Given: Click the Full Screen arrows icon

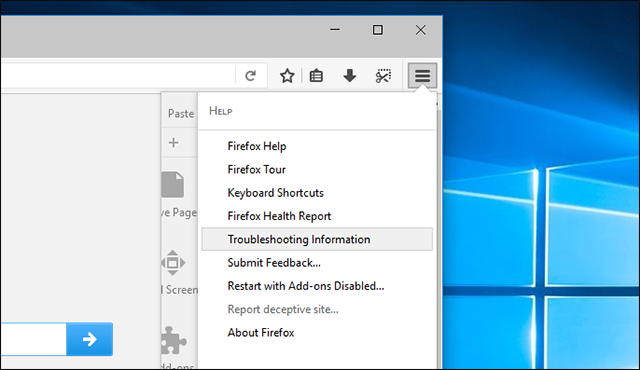Looking at the screenshot, I should click(x=173, y=263).
